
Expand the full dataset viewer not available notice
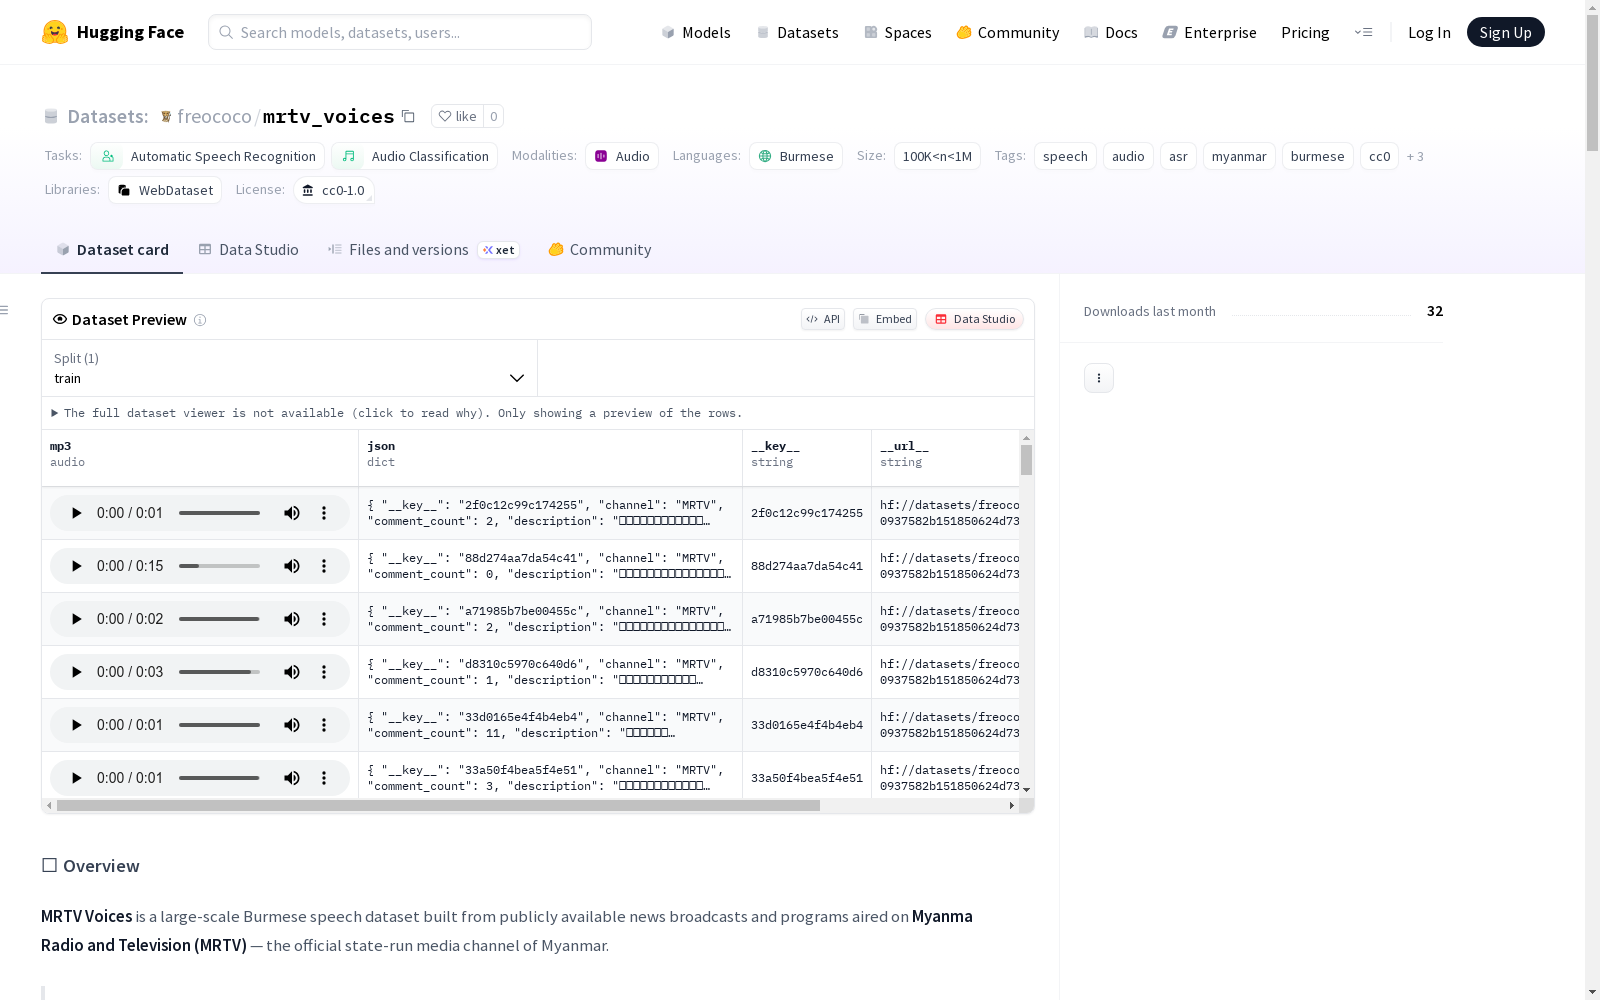pyautogui.click(x=397, y=413)
